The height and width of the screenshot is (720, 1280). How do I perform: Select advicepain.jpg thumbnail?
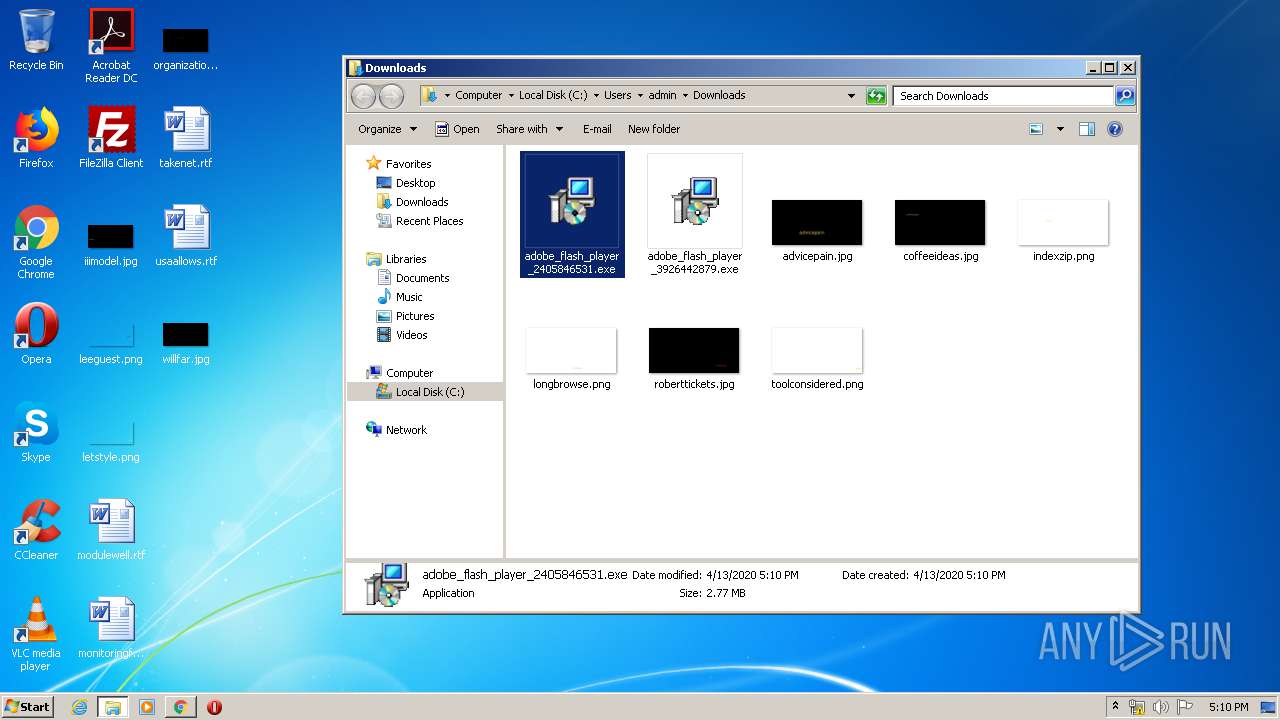coord(817,231)
